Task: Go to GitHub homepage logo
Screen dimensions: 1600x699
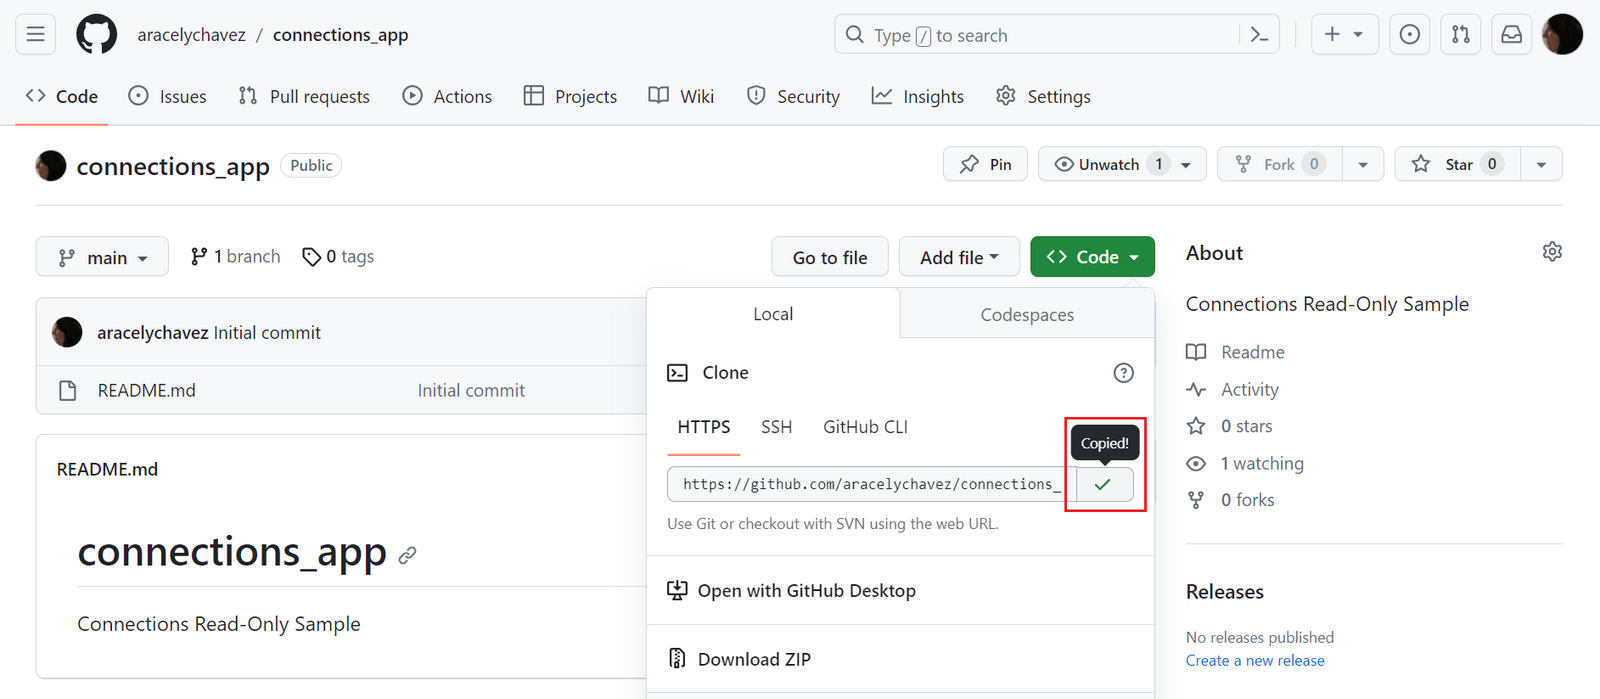Action: click(96, 35)
